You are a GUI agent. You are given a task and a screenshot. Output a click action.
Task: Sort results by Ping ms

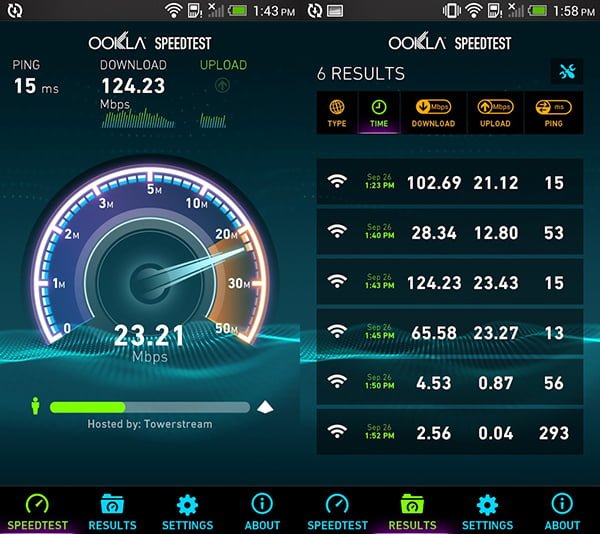click(554, 113)
